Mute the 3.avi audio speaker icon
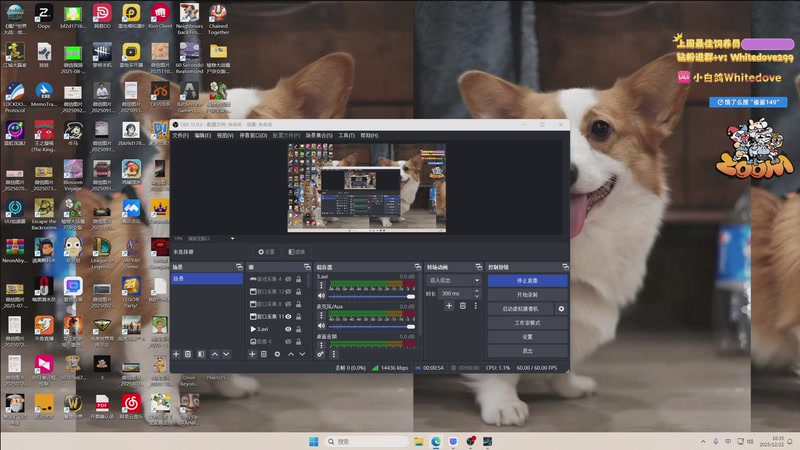 (x=321, y=296)
